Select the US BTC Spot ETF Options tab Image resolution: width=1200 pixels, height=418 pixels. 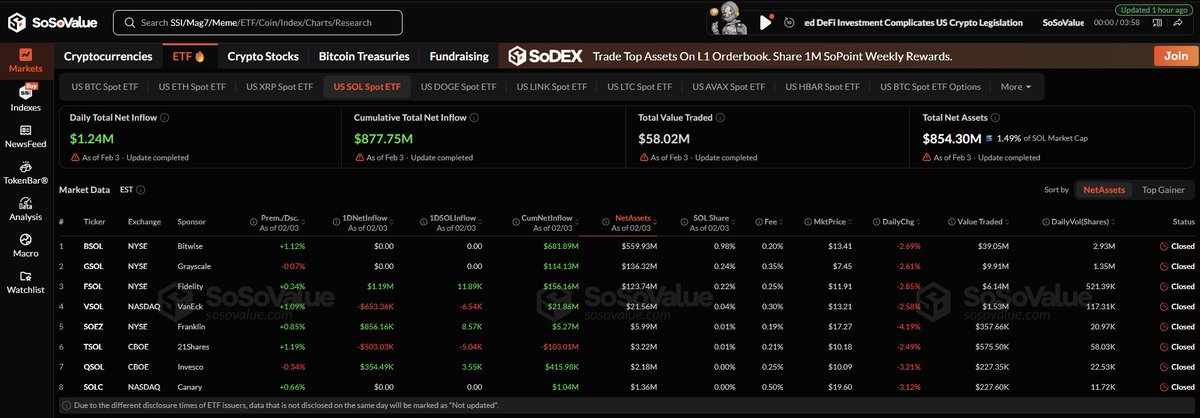click(x=930, y=87)
